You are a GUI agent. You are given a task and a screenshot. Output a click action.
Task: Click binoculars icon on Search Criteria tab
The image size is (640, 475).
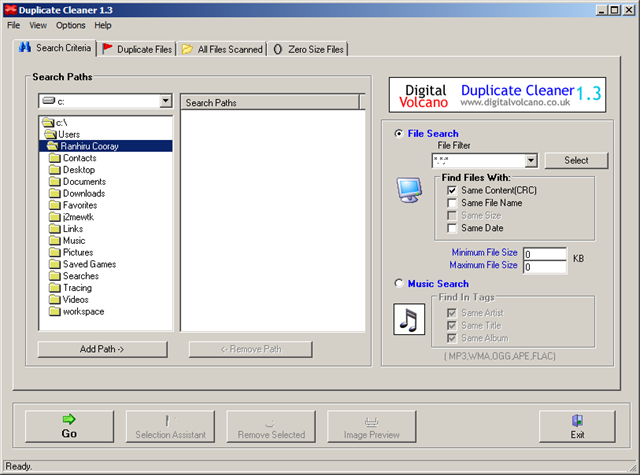pos(24,47)
